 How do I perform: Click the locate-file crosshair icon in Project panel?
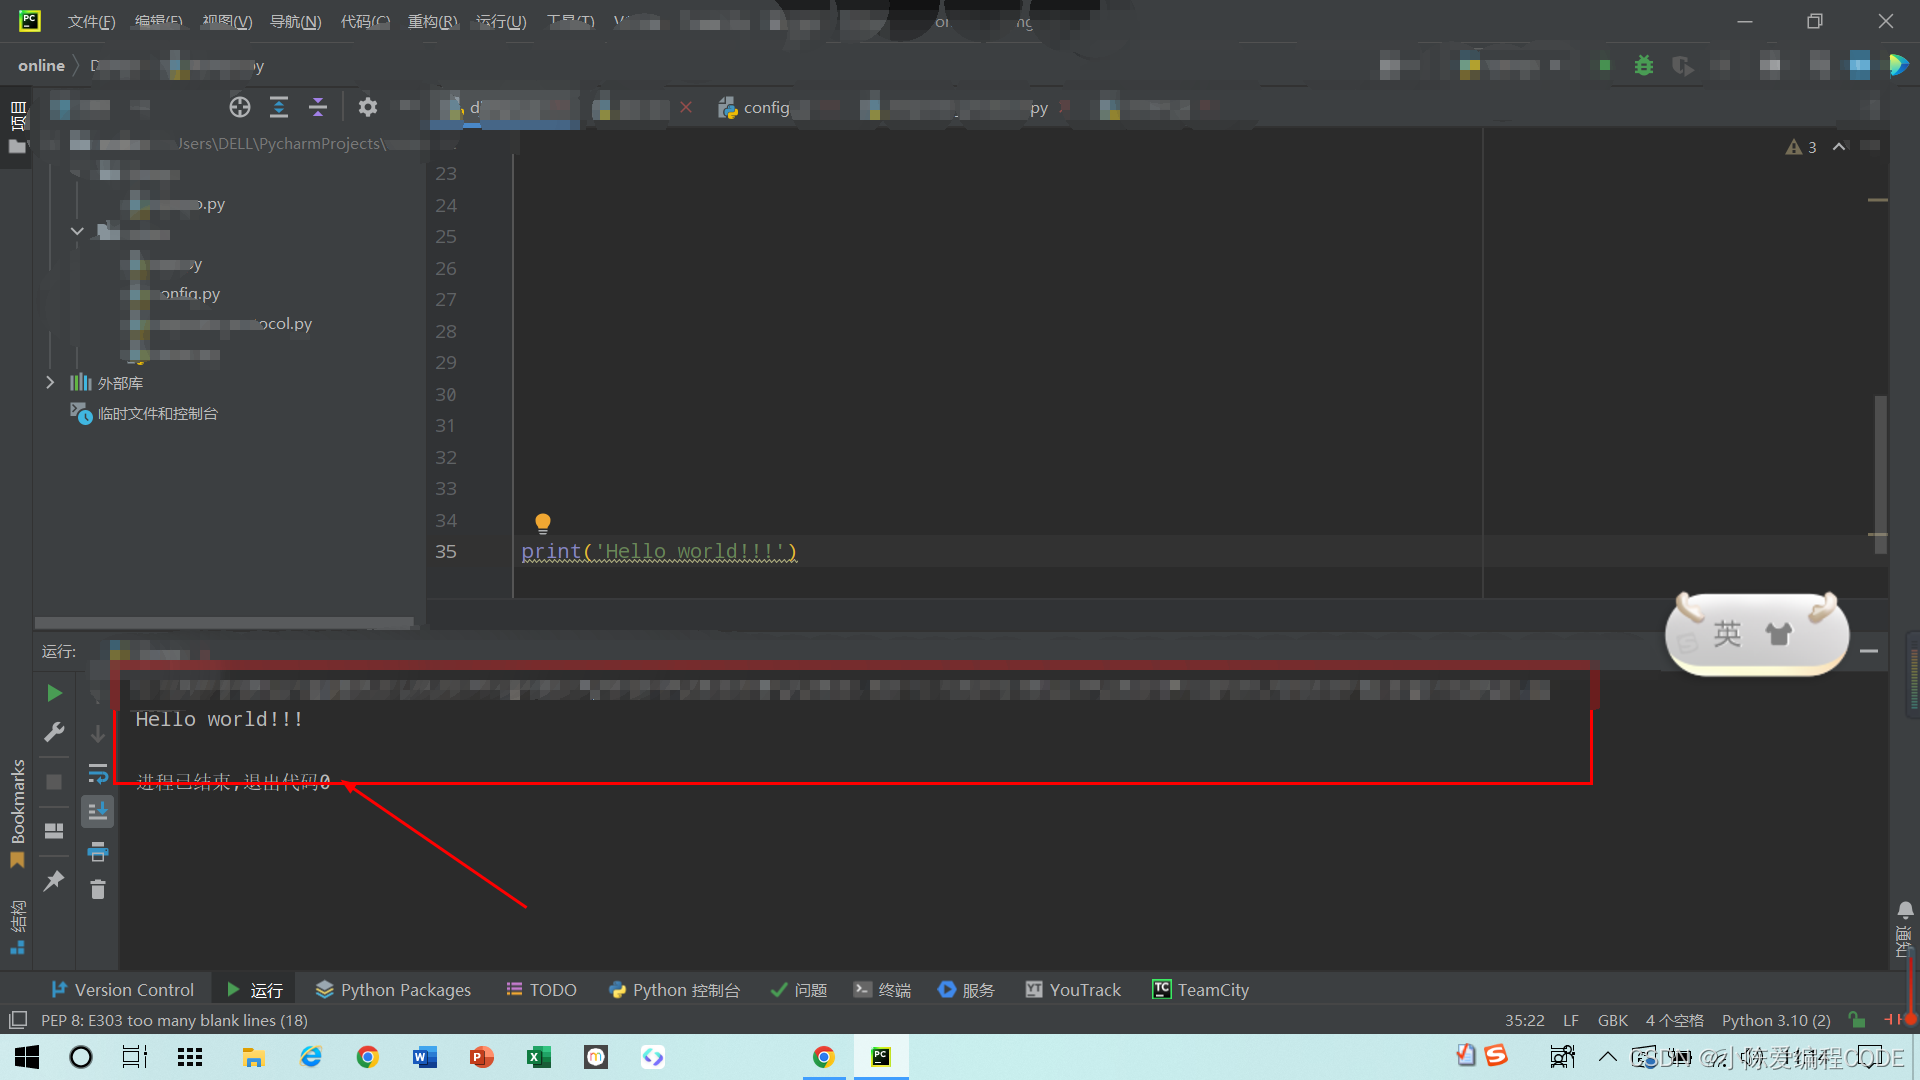click(x=240, y=107)
